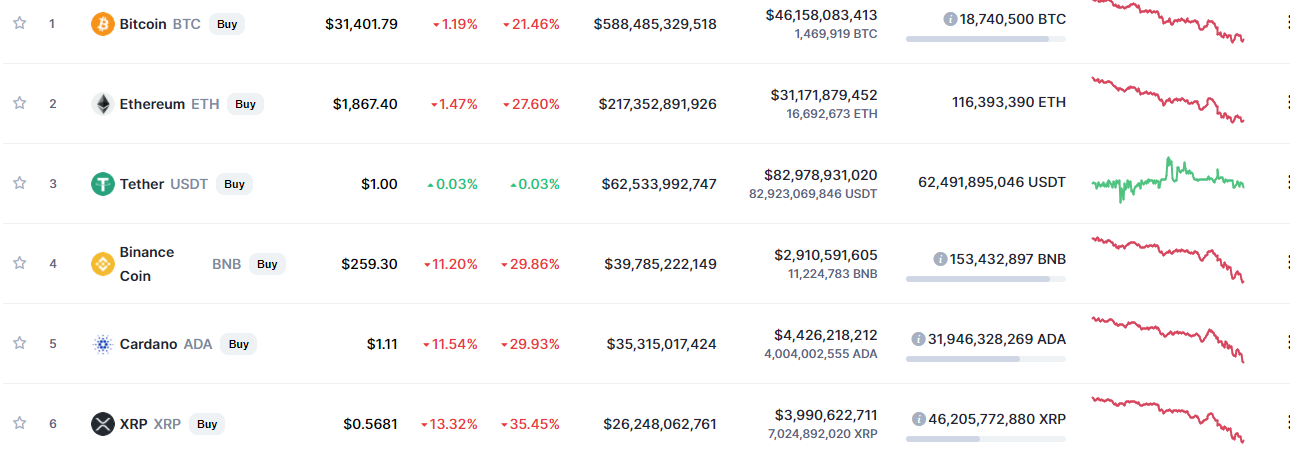Click info icon beside XRP circulating supply
The image size is (1290, 450).
pyautogui.click(x=919, y=419)
